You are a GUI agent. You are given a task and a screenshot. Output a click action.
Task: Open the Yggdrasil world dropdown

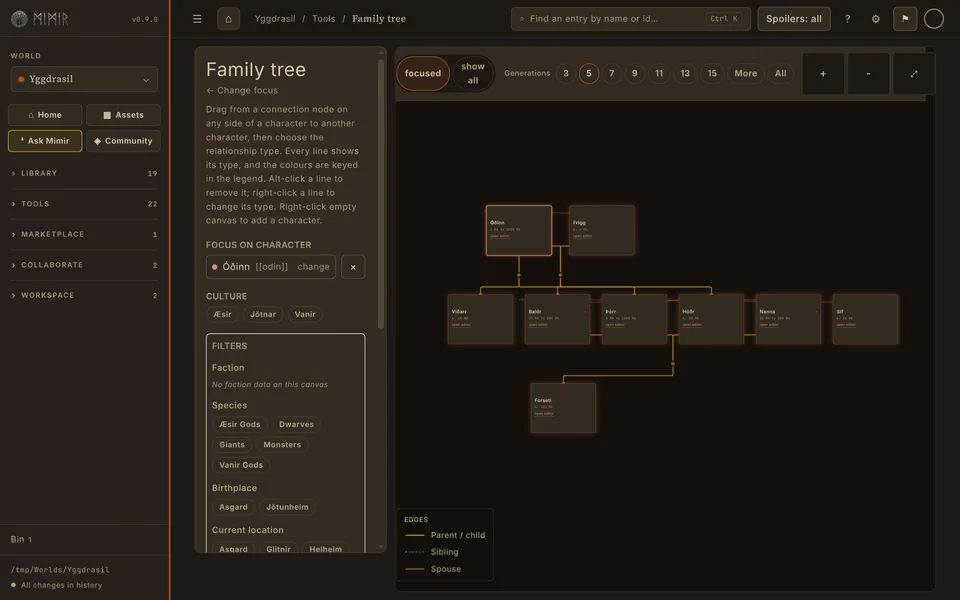[84, 79]
